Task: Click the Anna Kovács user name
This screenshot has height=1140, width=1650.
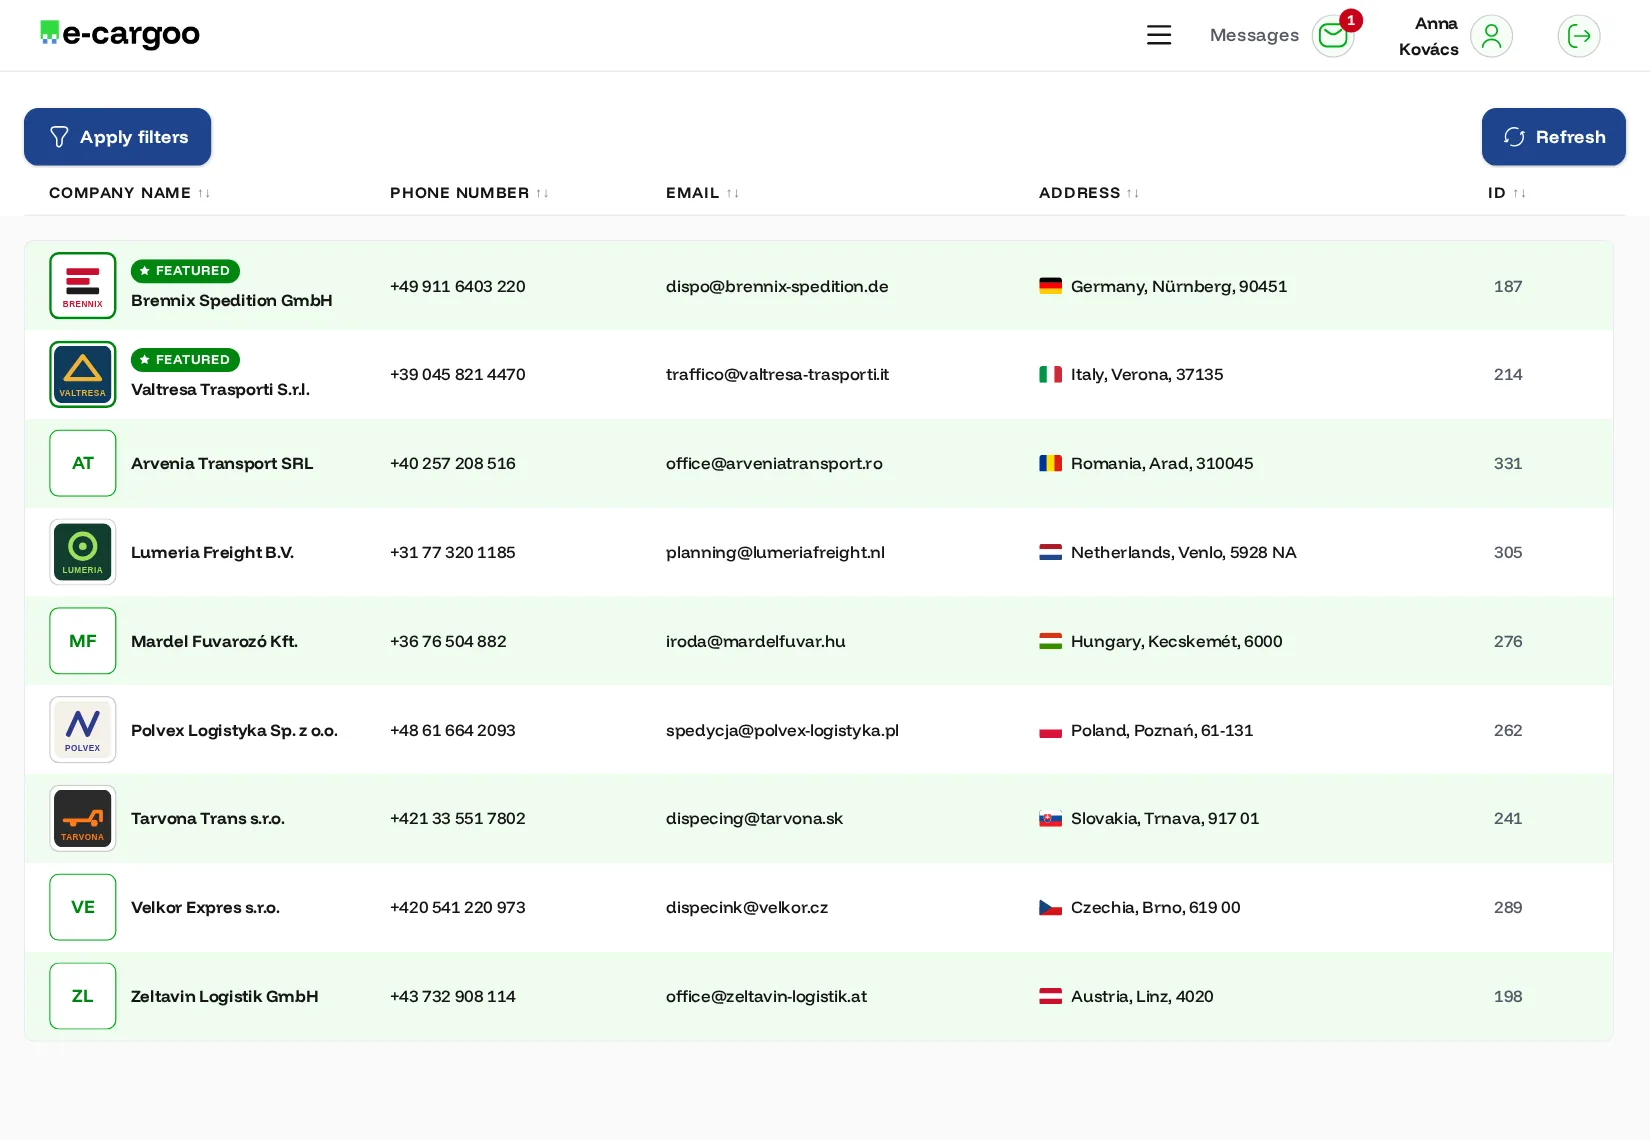Action: point(1429,36)
